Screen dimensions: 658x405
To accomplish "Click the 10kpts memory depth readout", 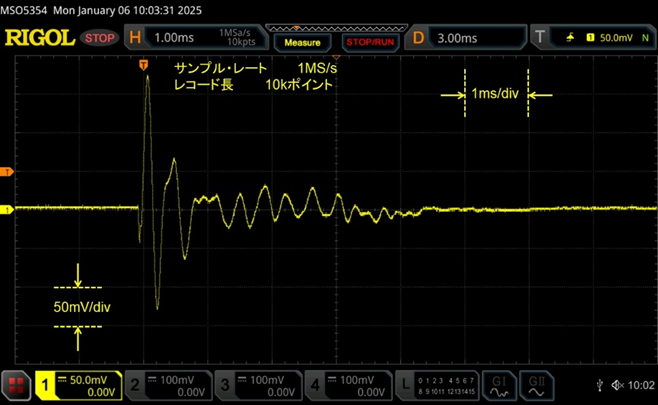I will pyautogui.click(x=241, y=42).
